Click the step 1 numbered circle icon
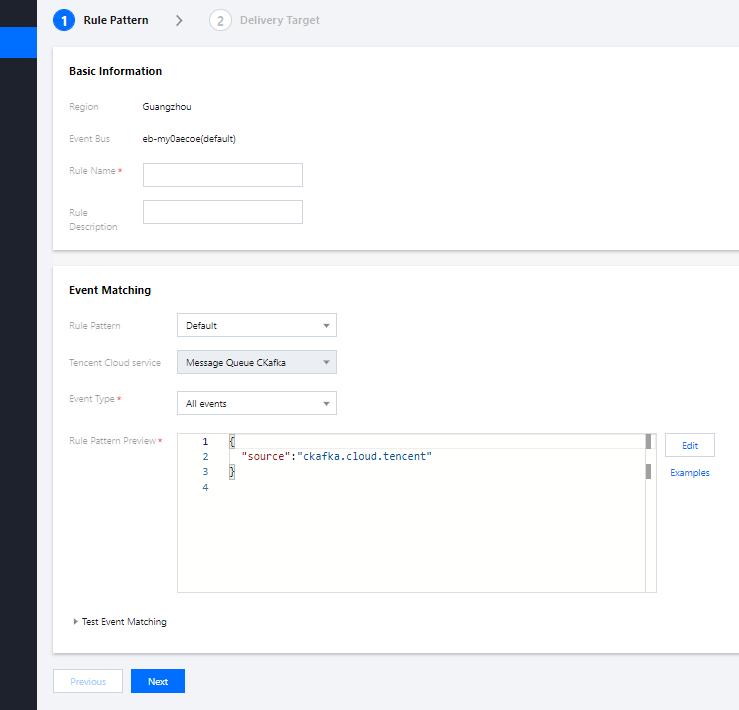 coord(64,20)
